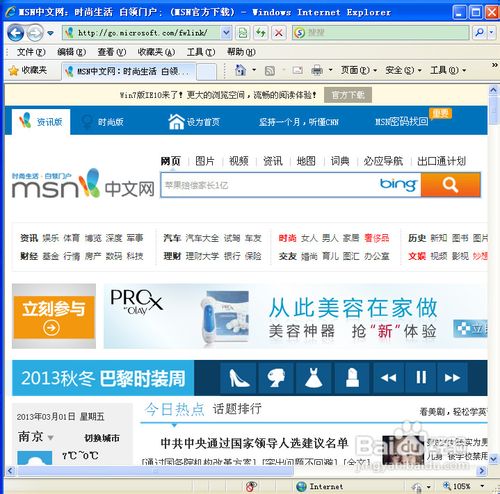Image resolution: width=500 pixels, height=494 pixels.
Task: Click the fast-forward next slide button
Action: [x=452, y=378]
